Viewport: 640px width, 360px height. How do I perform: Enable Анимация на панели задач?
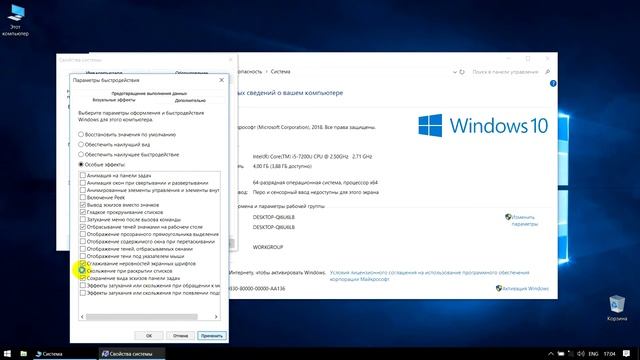point(83,176)
